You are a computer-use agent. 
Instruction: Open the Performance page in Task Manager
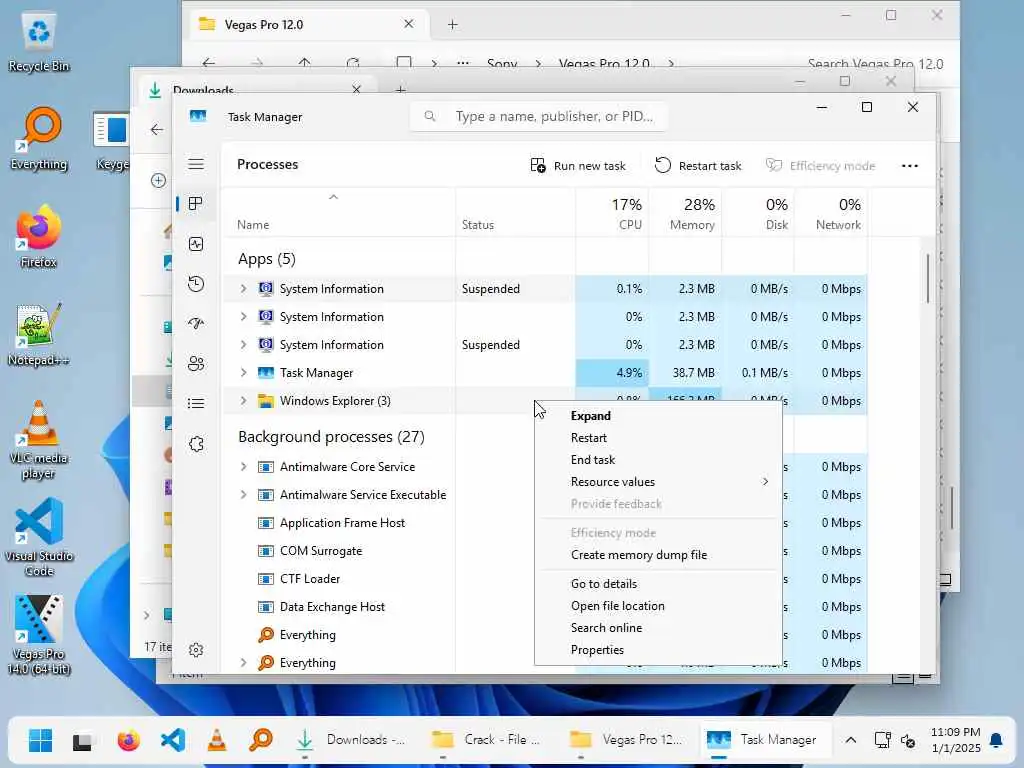(196, 244)
